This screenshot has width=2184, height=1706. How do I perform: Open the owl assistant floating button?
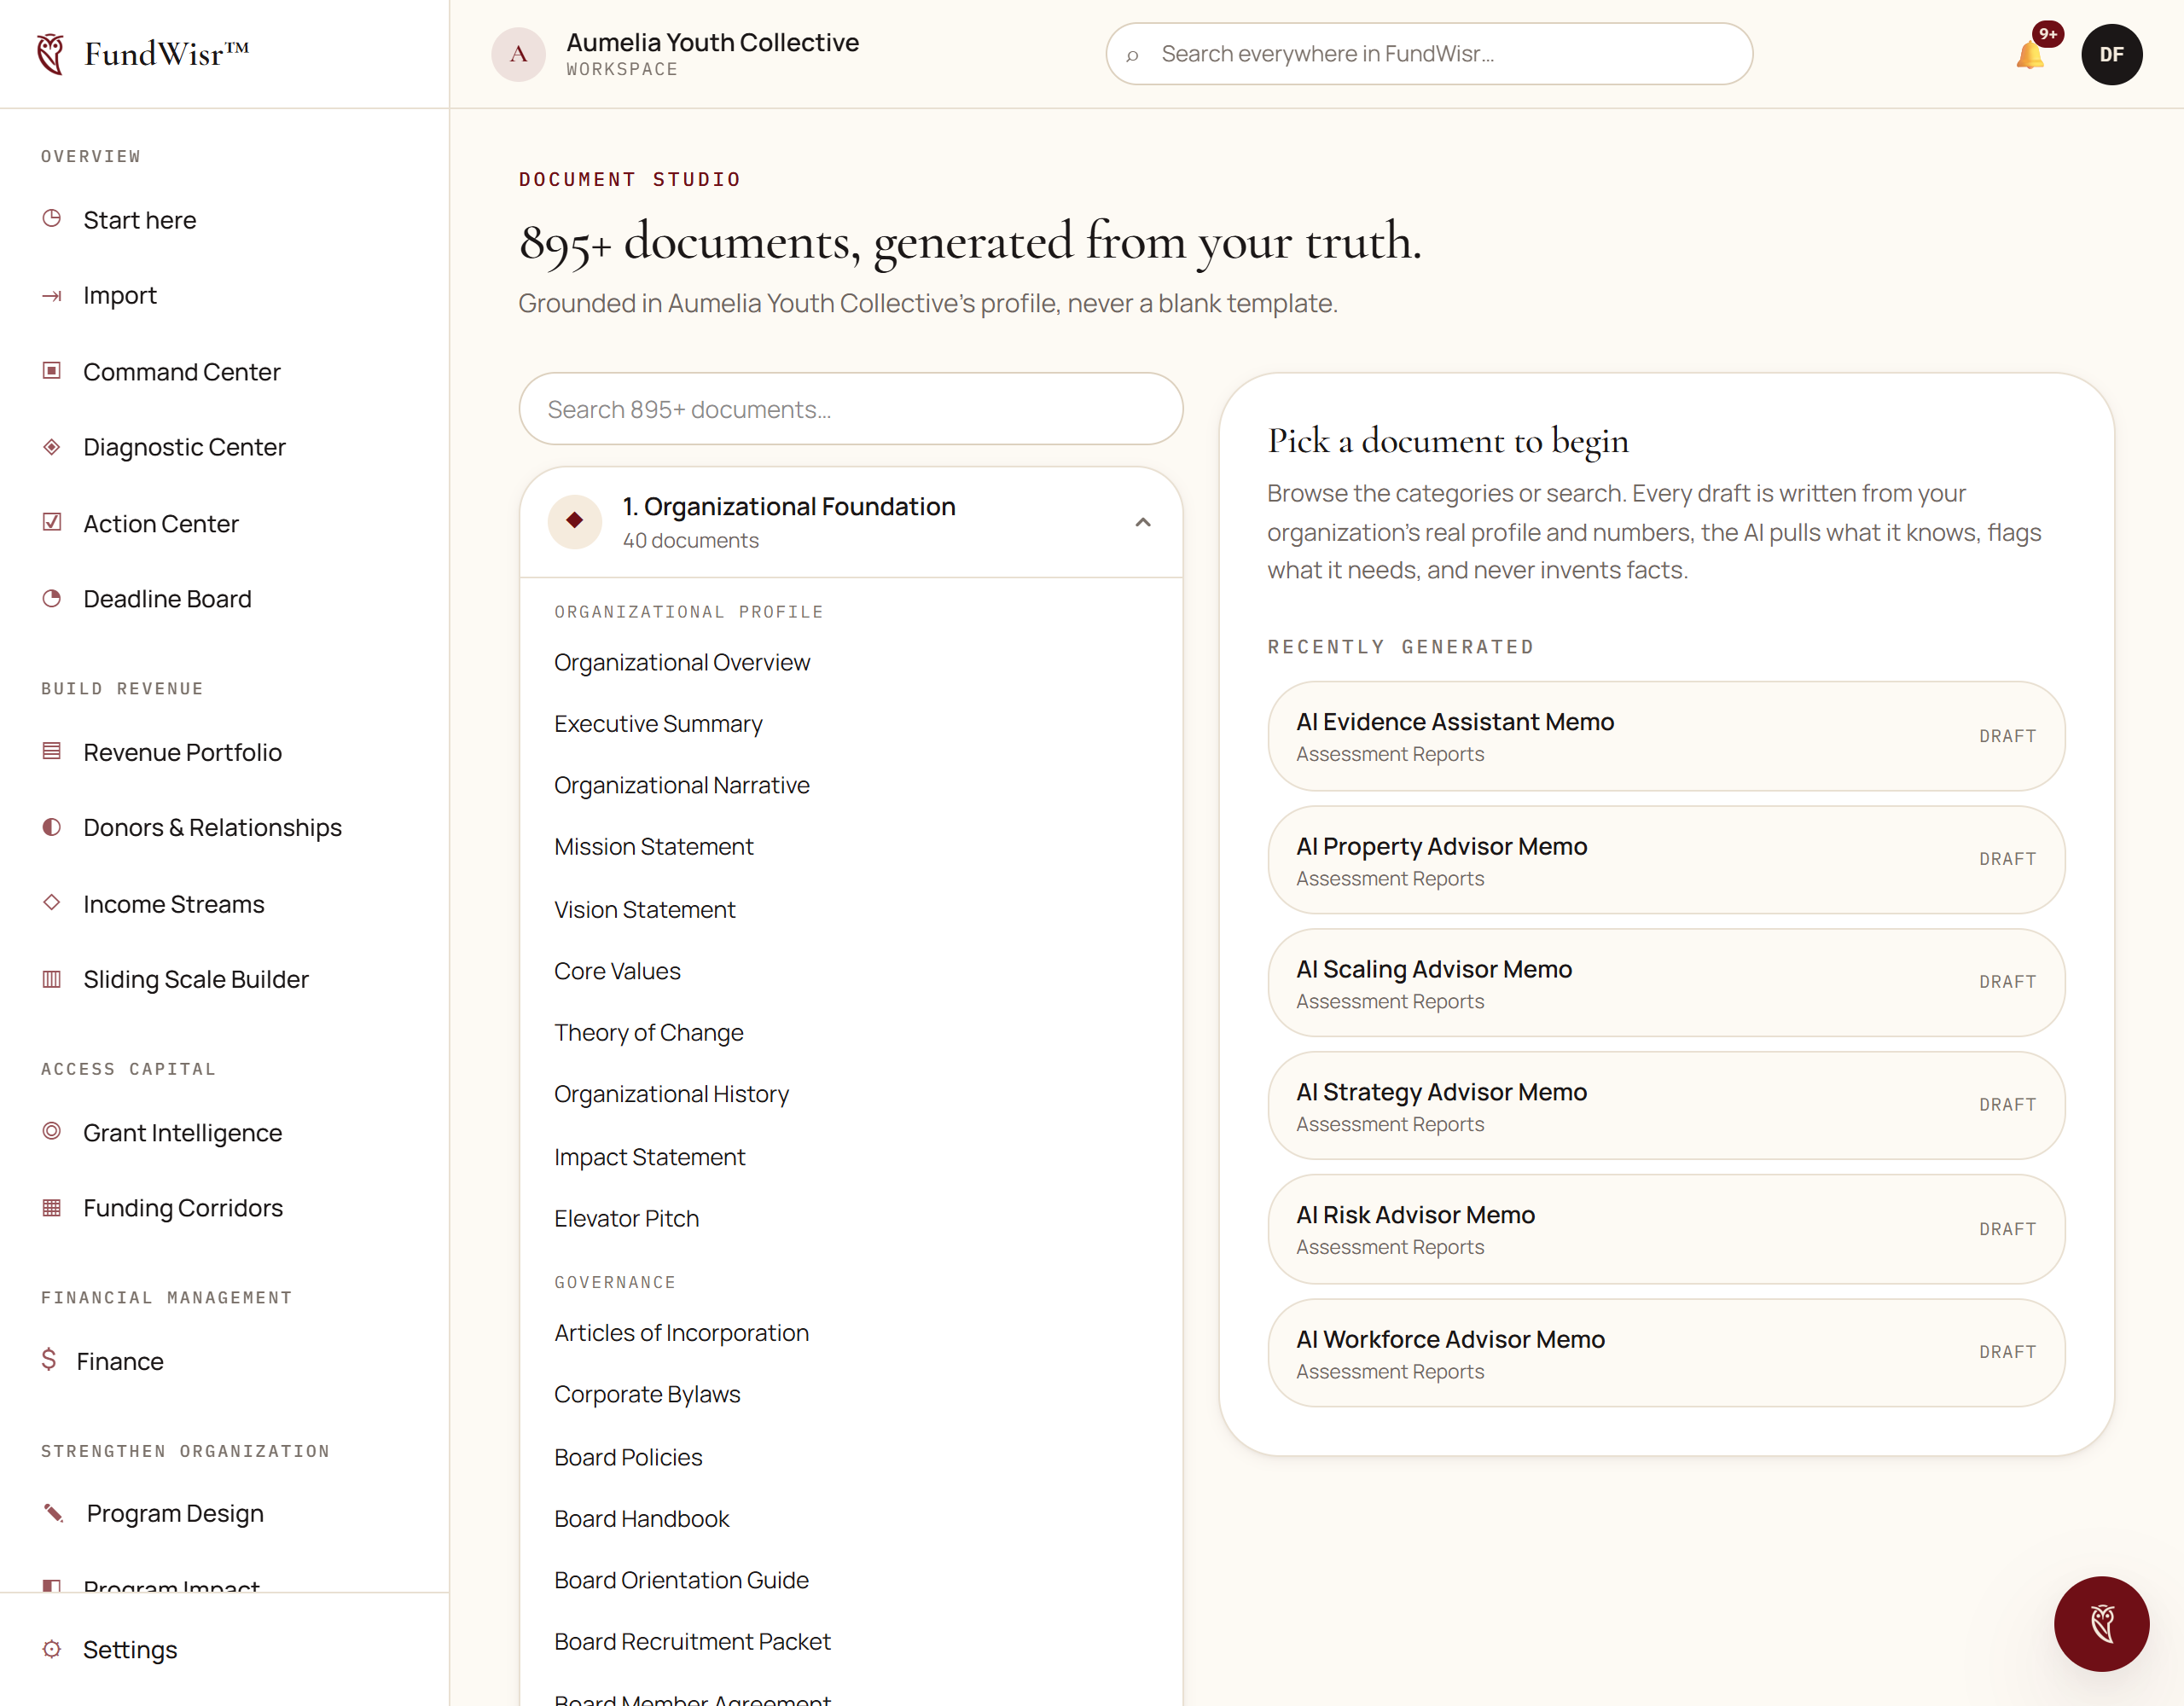(x=2101, y=1623)
